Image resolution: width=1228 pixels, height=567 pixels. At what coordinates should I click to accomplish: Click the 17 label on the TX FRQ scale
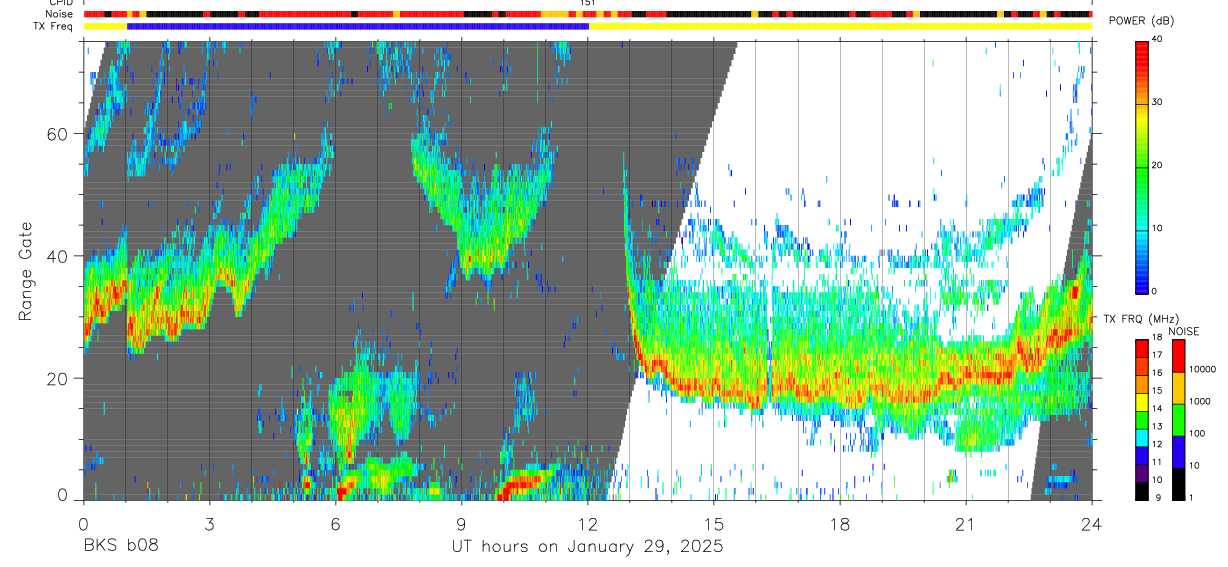pos(1158,354)
